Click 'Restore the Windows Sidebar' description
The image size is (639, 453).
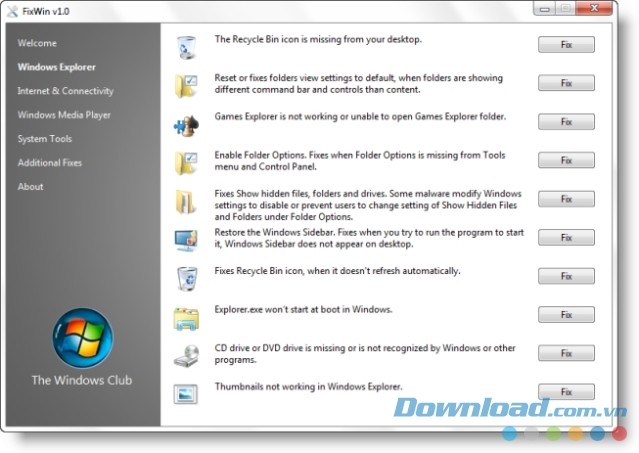click(x=369, y=238)
